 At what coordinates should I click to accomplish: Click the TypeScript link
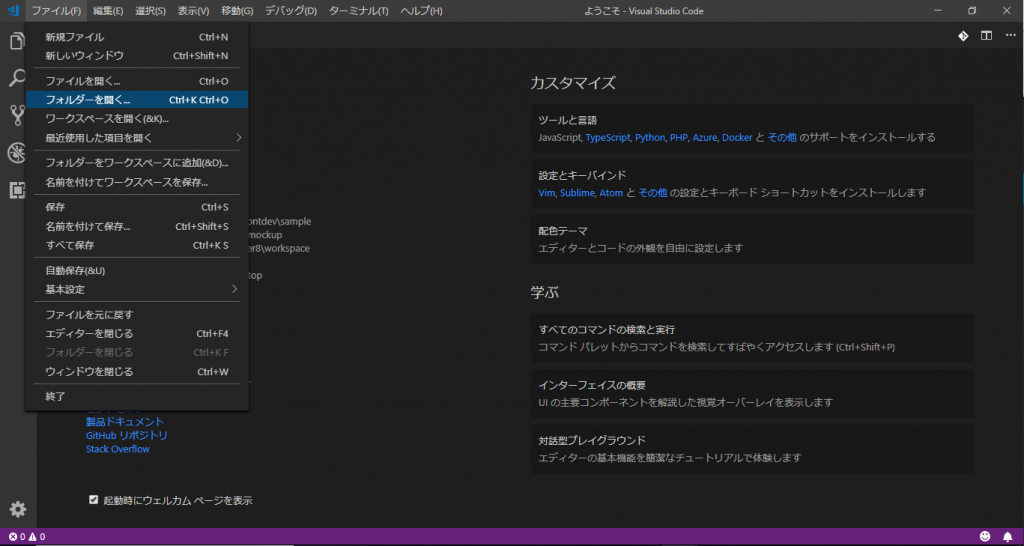coord(607,138)
